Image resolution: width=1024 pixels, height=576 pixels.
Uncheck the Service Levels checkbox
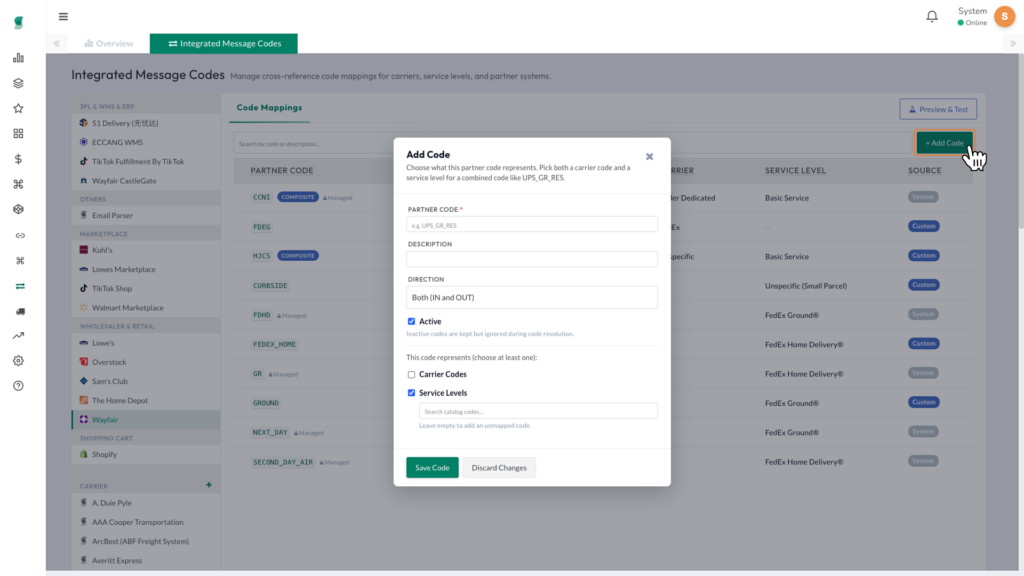pos(411,392)
